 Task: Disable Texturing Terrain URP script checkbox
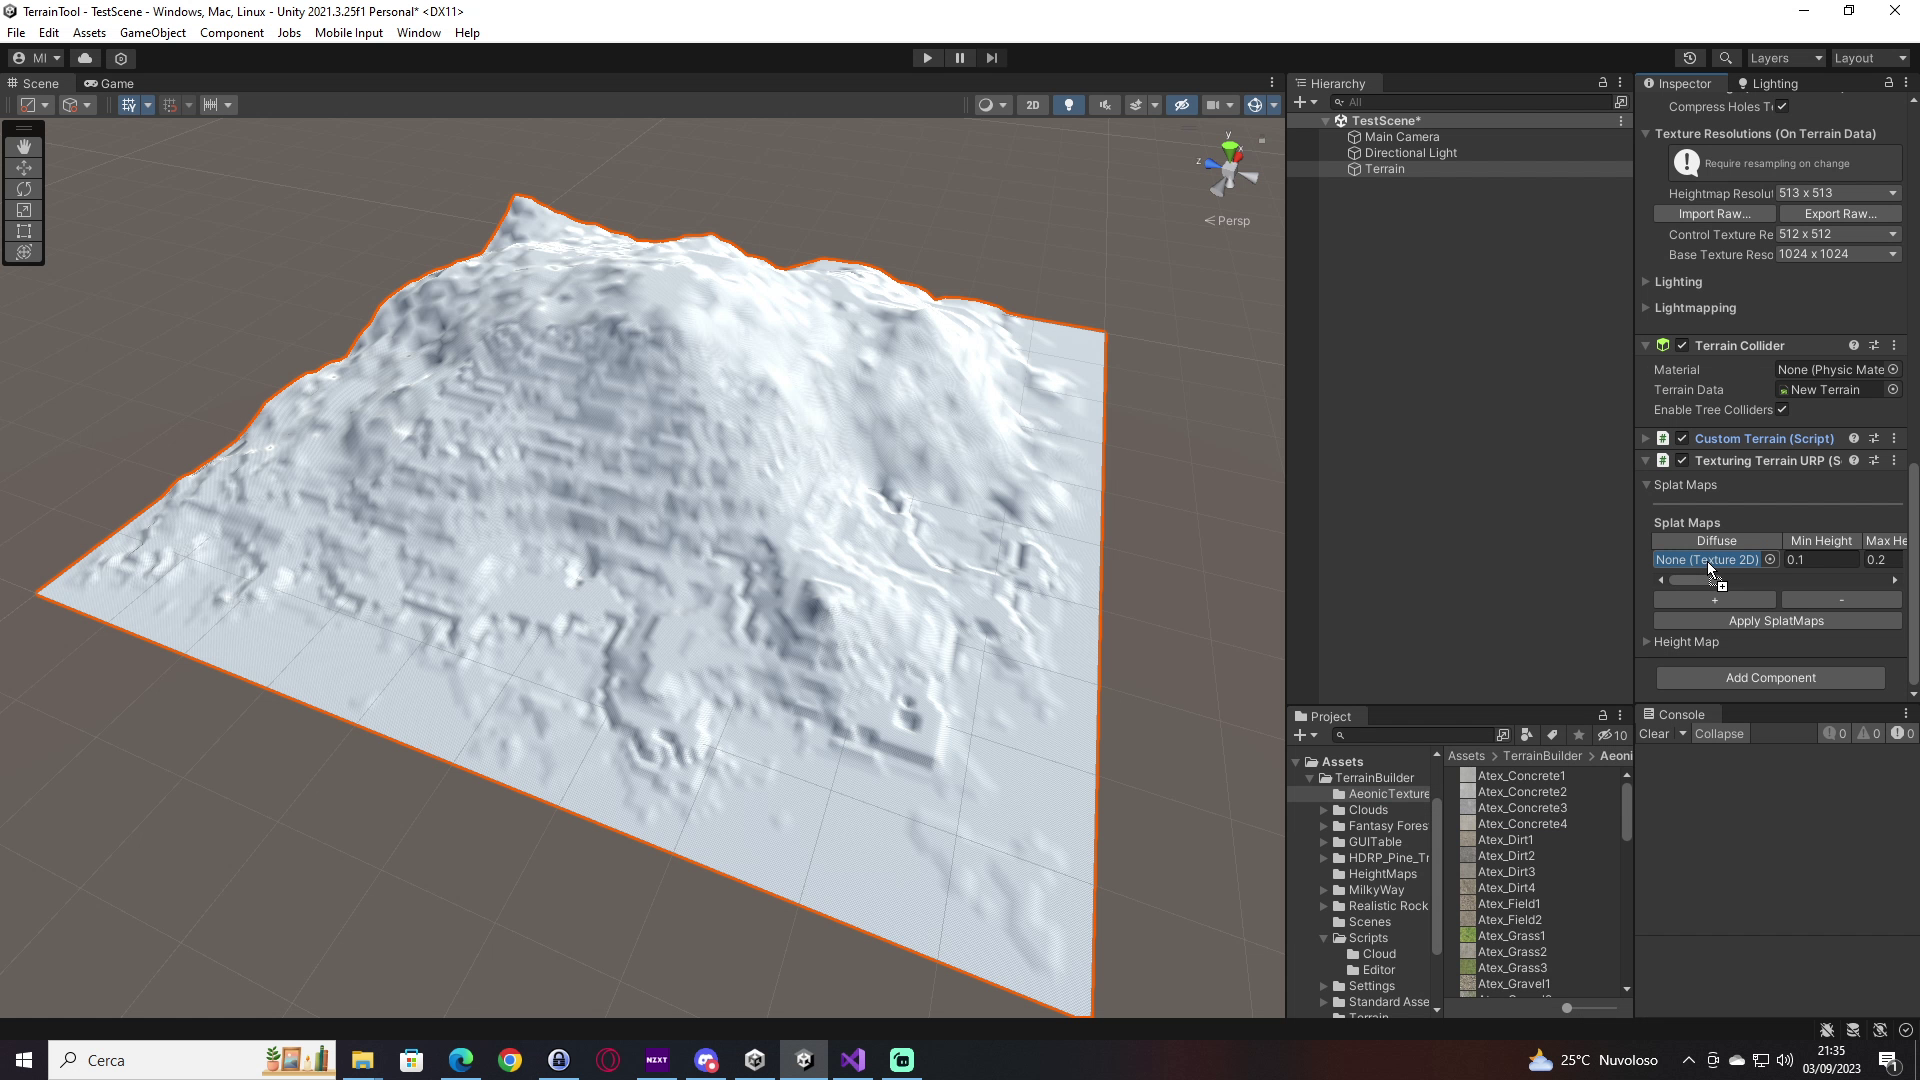point(1682,461)
